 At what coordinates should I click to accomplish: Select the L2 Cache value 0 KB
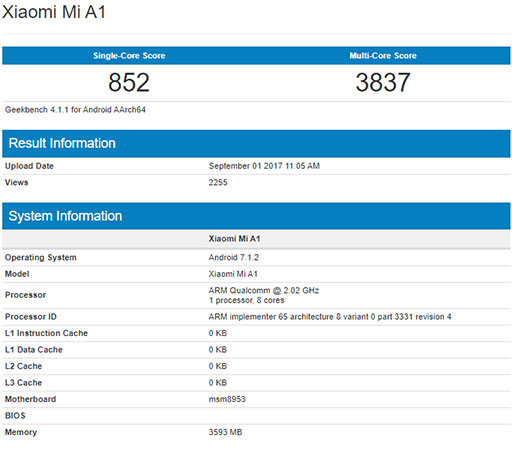coord(218,366)
